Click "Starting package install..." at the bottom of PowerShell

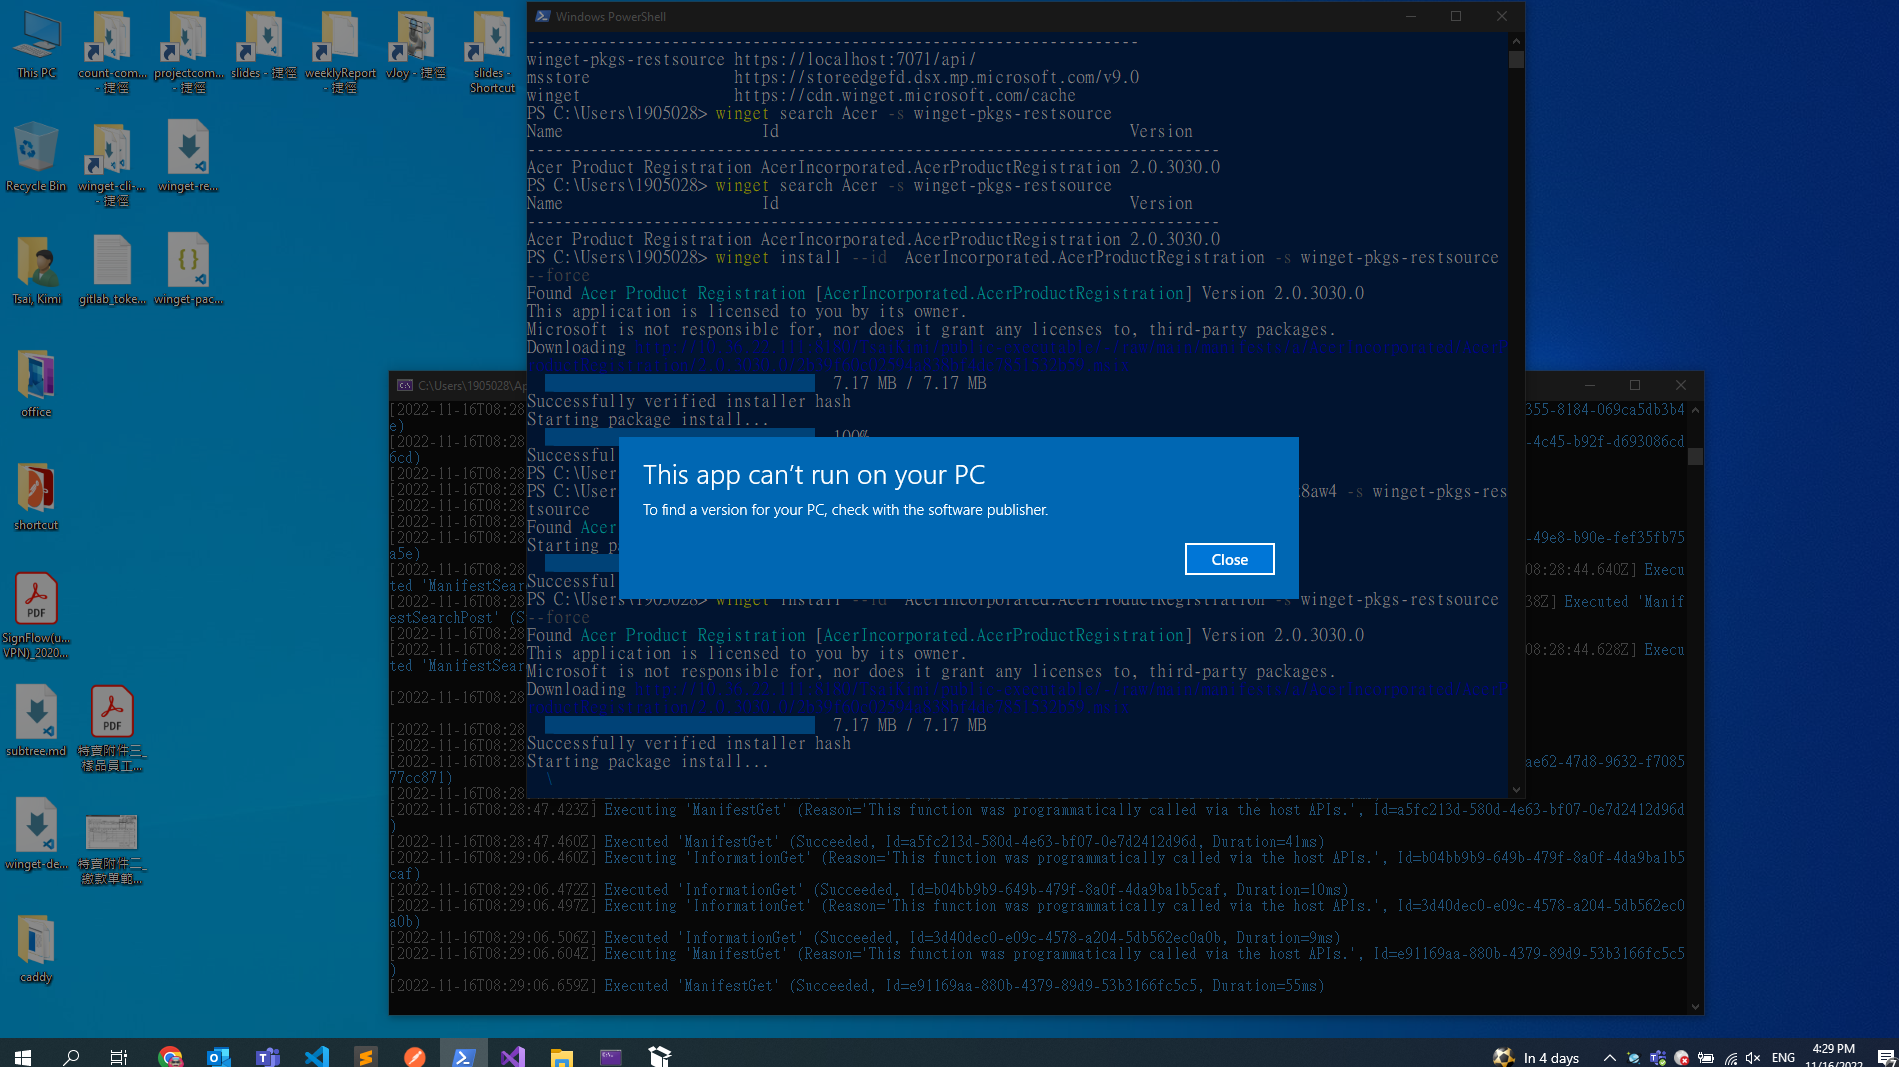648,762
